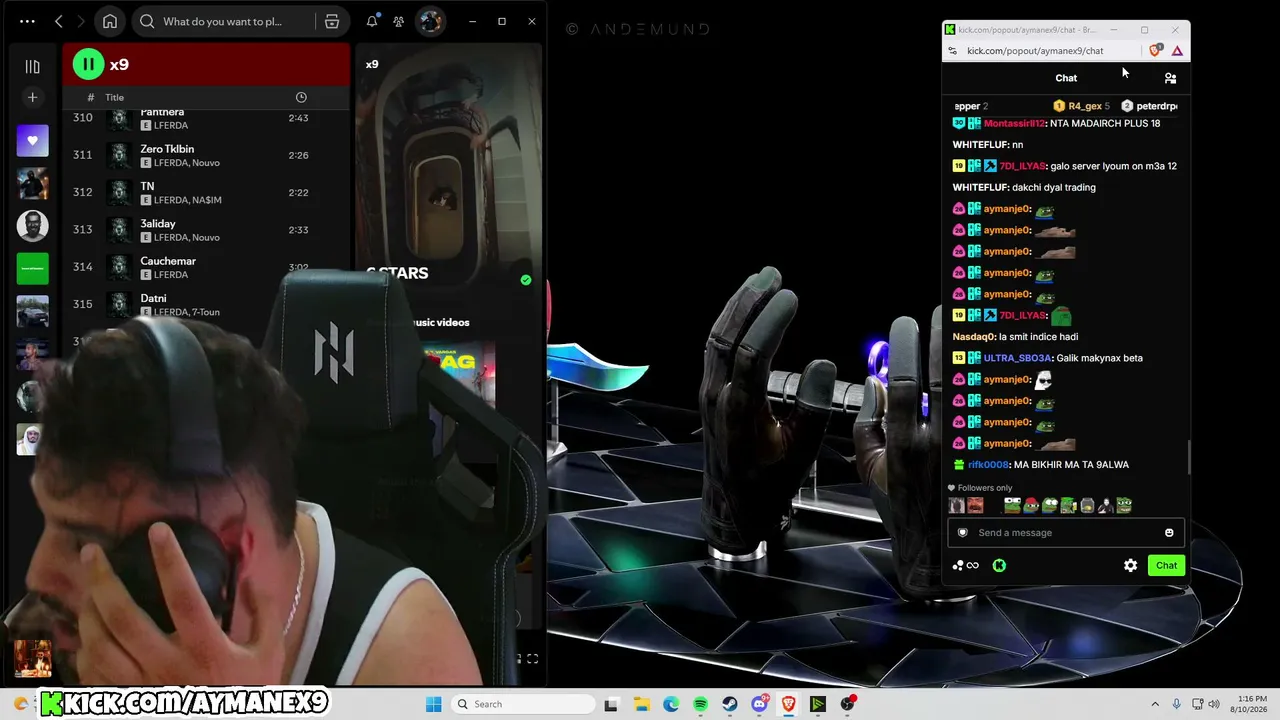Open Spotify notifications bell

click(372, 21)
